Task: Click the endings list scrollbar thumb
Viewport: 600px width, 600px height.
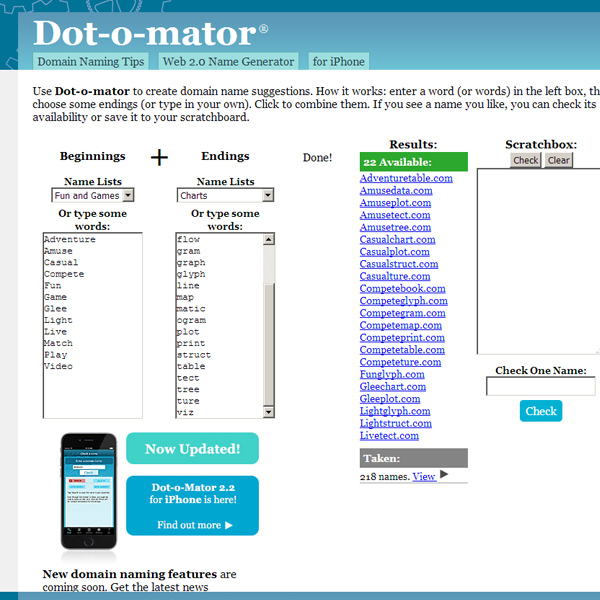Action: (x=269, y=344)
